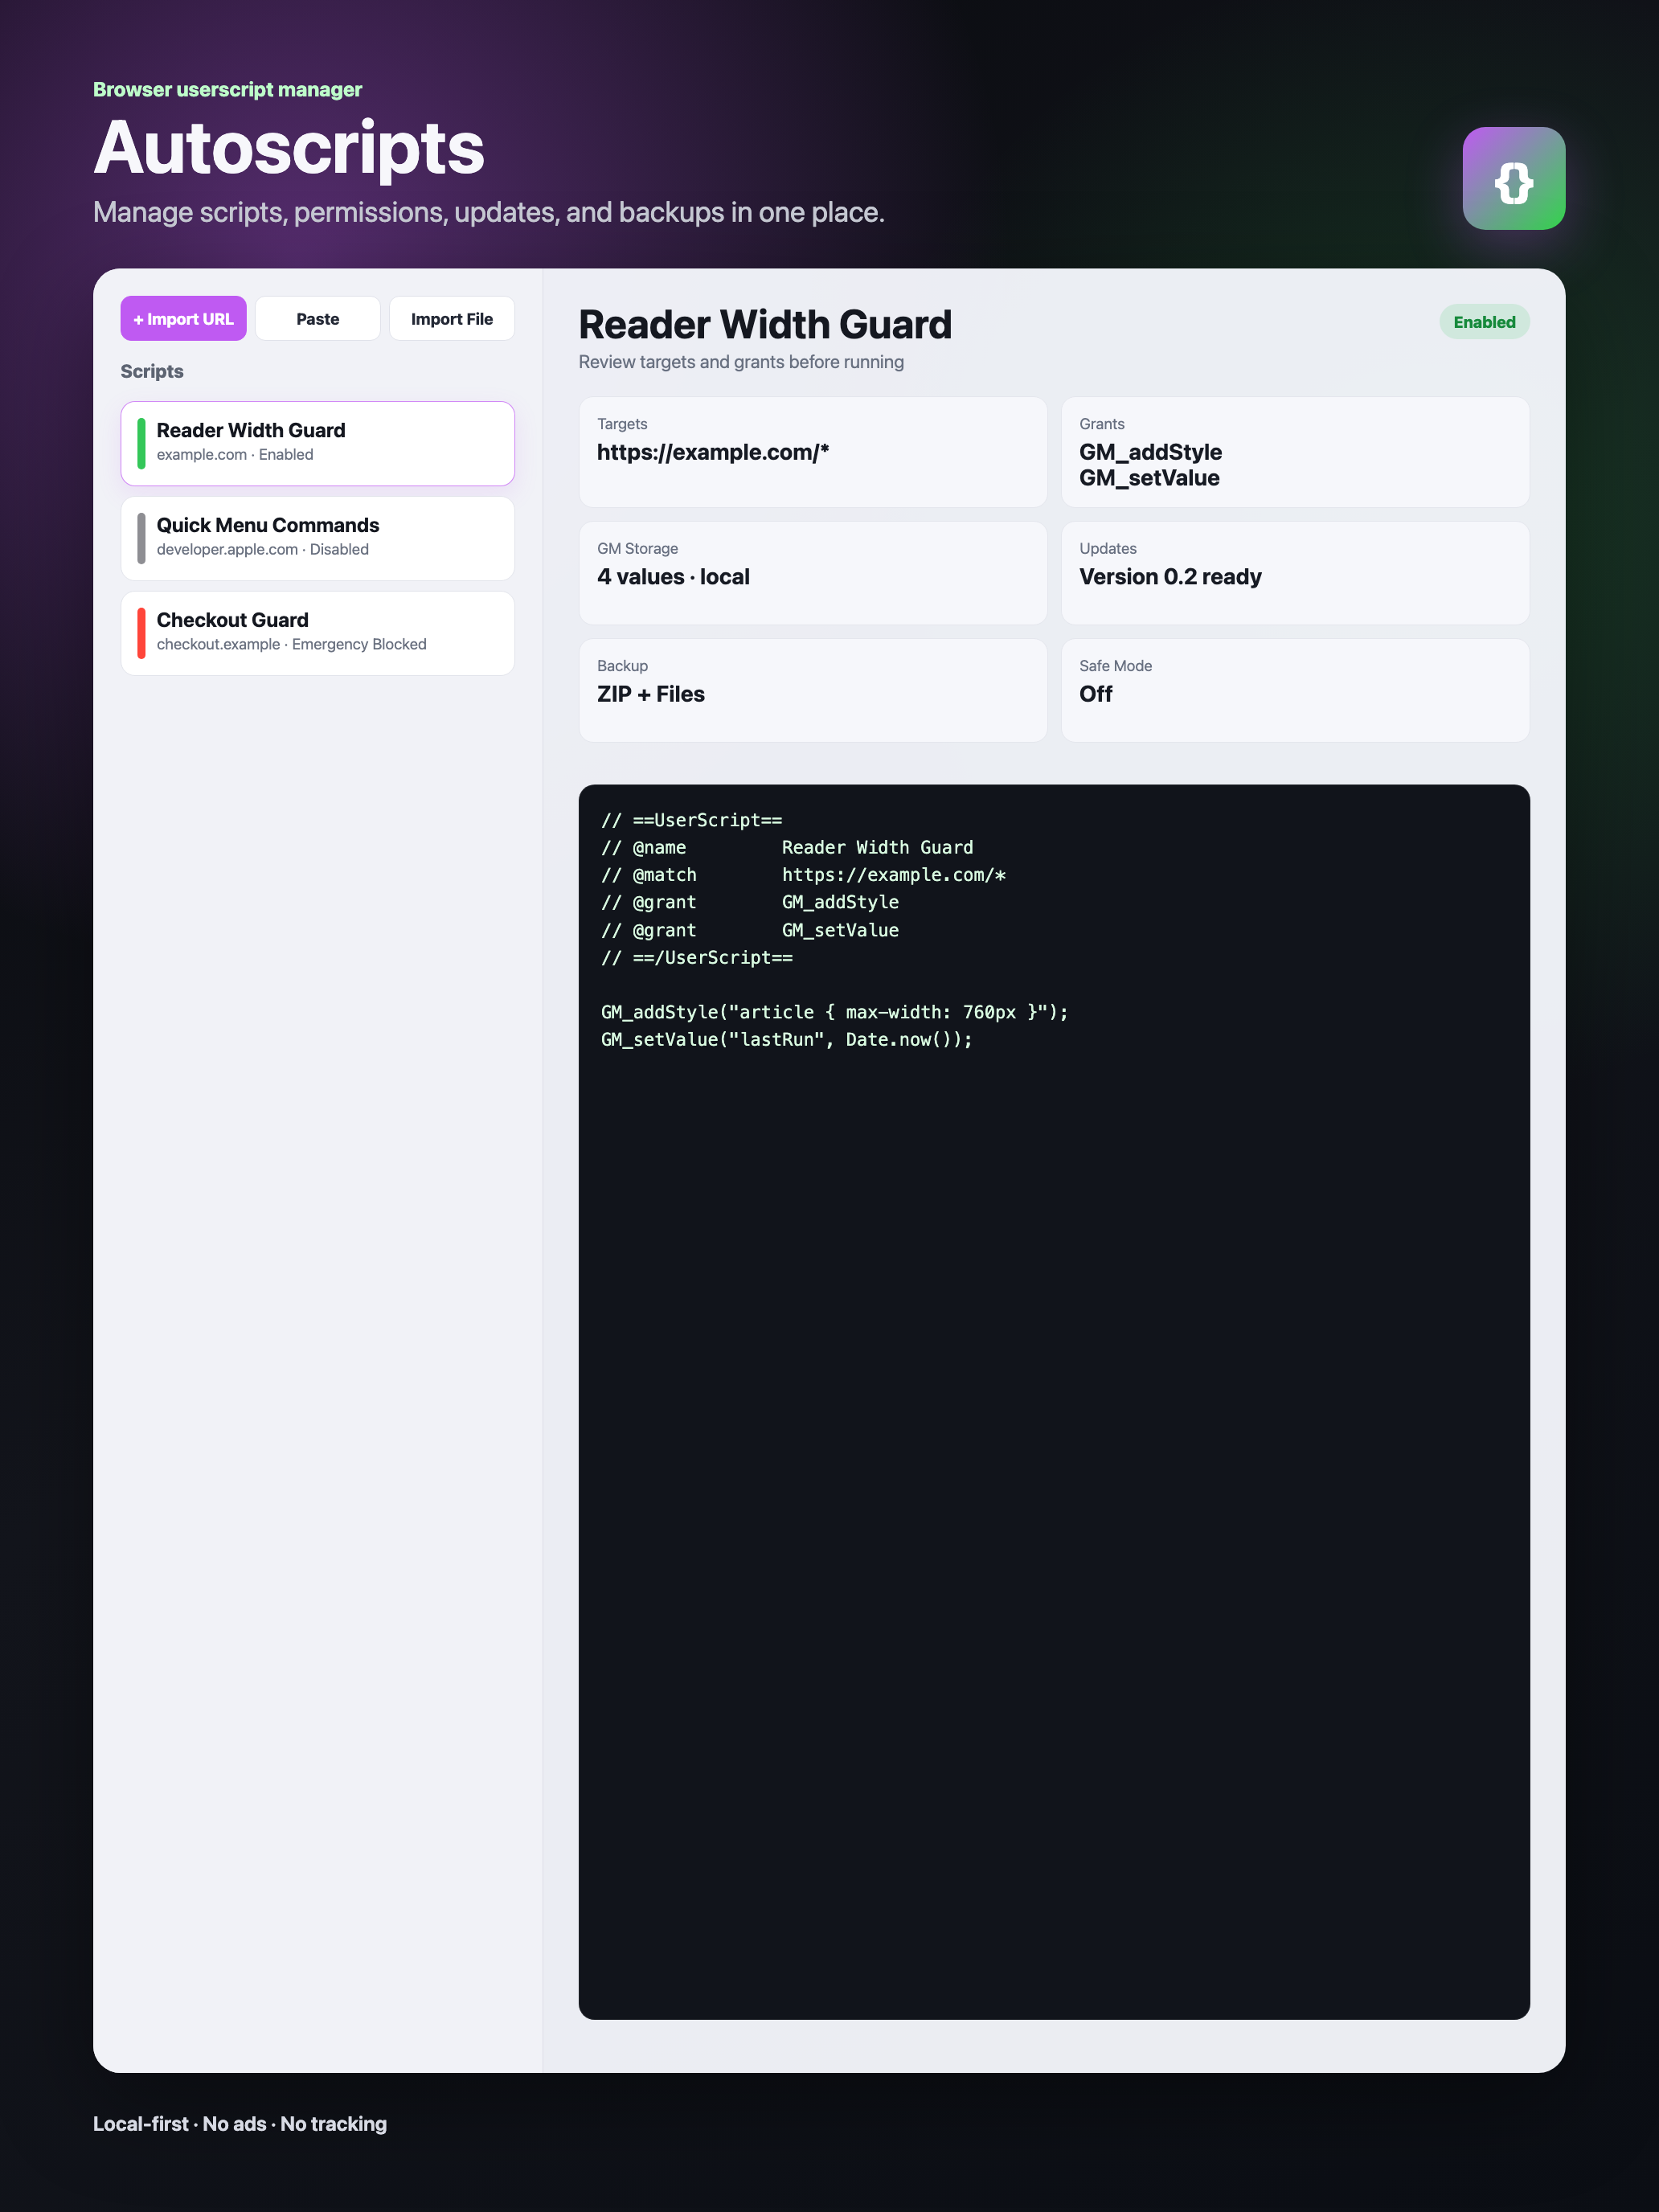Click inside the userscript code editor
Viewport: 1659px width, 2212px height.
pos(1054,1400)
